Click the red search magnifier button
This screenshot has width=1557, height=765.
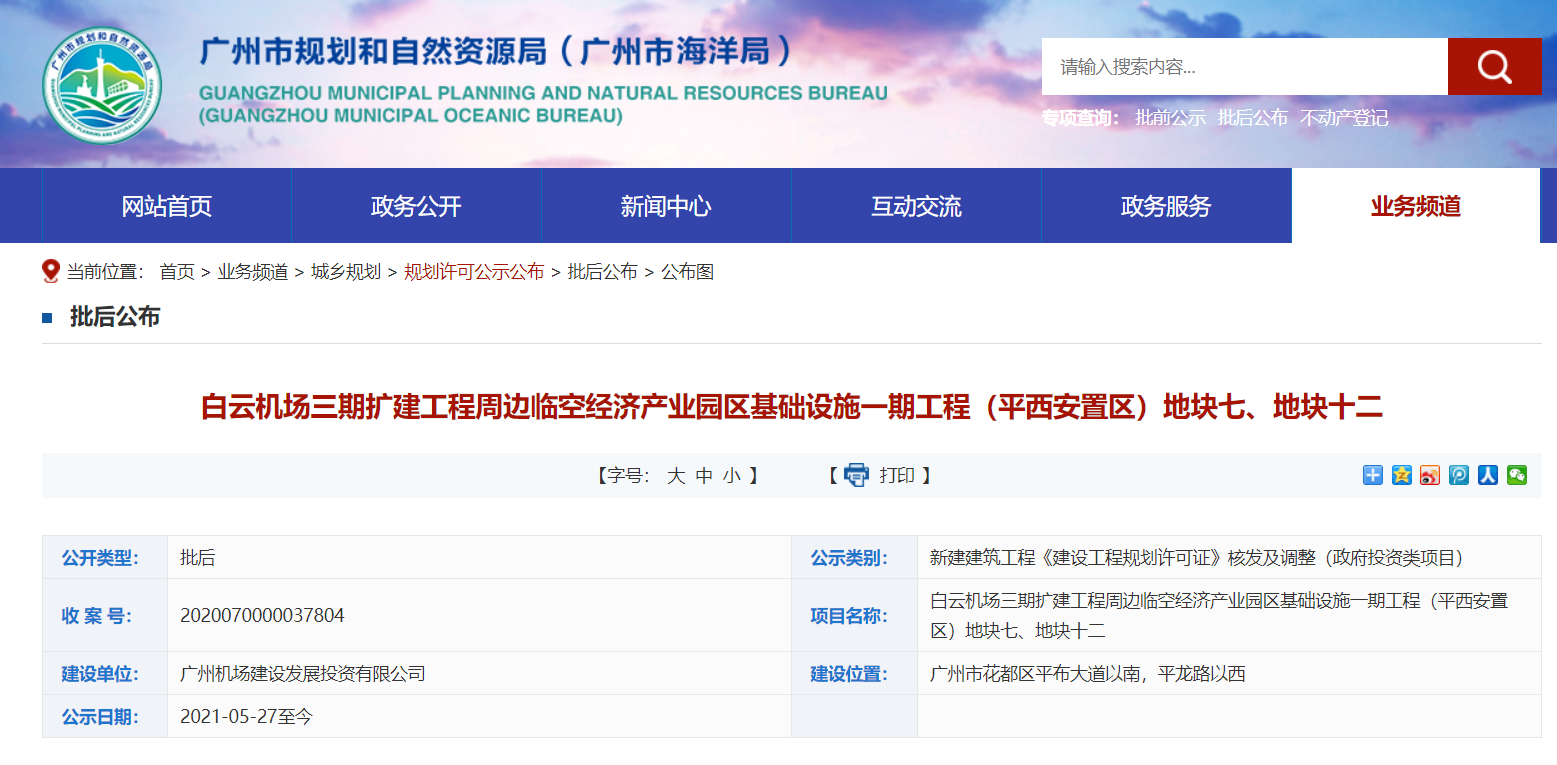pos(1494,67)
